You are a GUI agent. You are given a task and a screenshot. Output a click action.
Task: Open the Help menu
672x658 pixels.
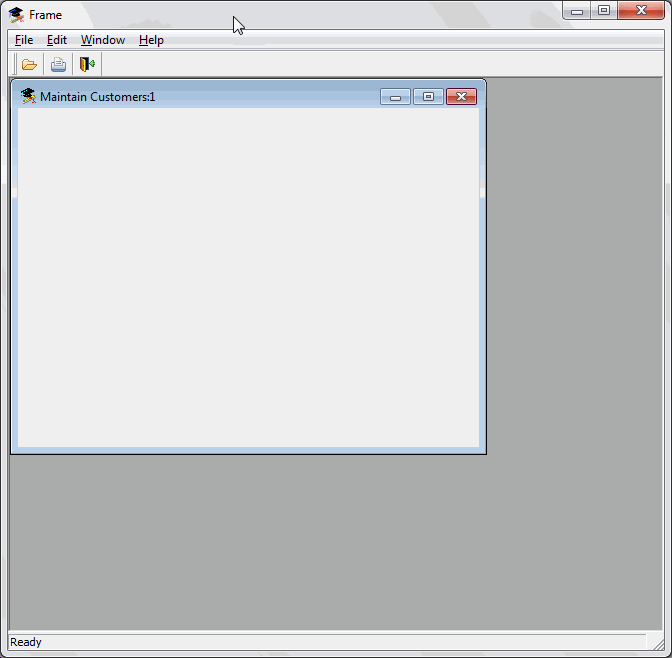coord(151,40)
